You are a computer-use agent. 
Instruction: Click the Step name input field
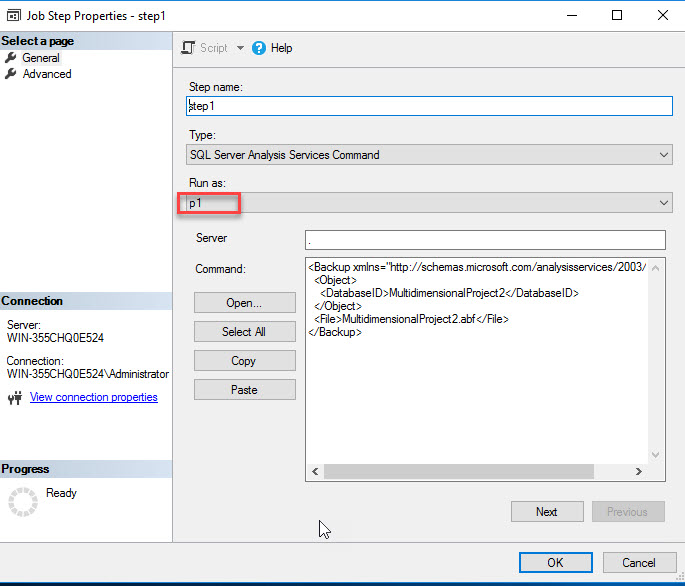pos(429,106)
